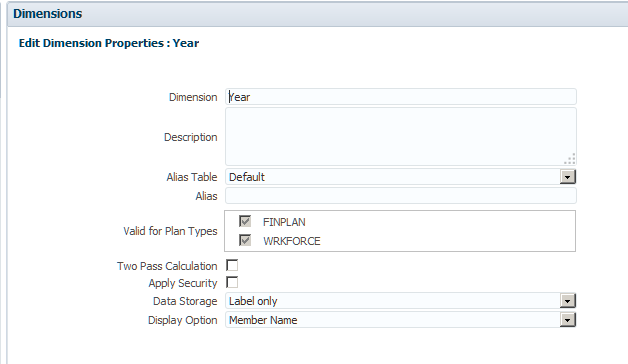This screenshot has height=364, width=628.
Task: Click the Alias Table label
Action: click(192, 177)
